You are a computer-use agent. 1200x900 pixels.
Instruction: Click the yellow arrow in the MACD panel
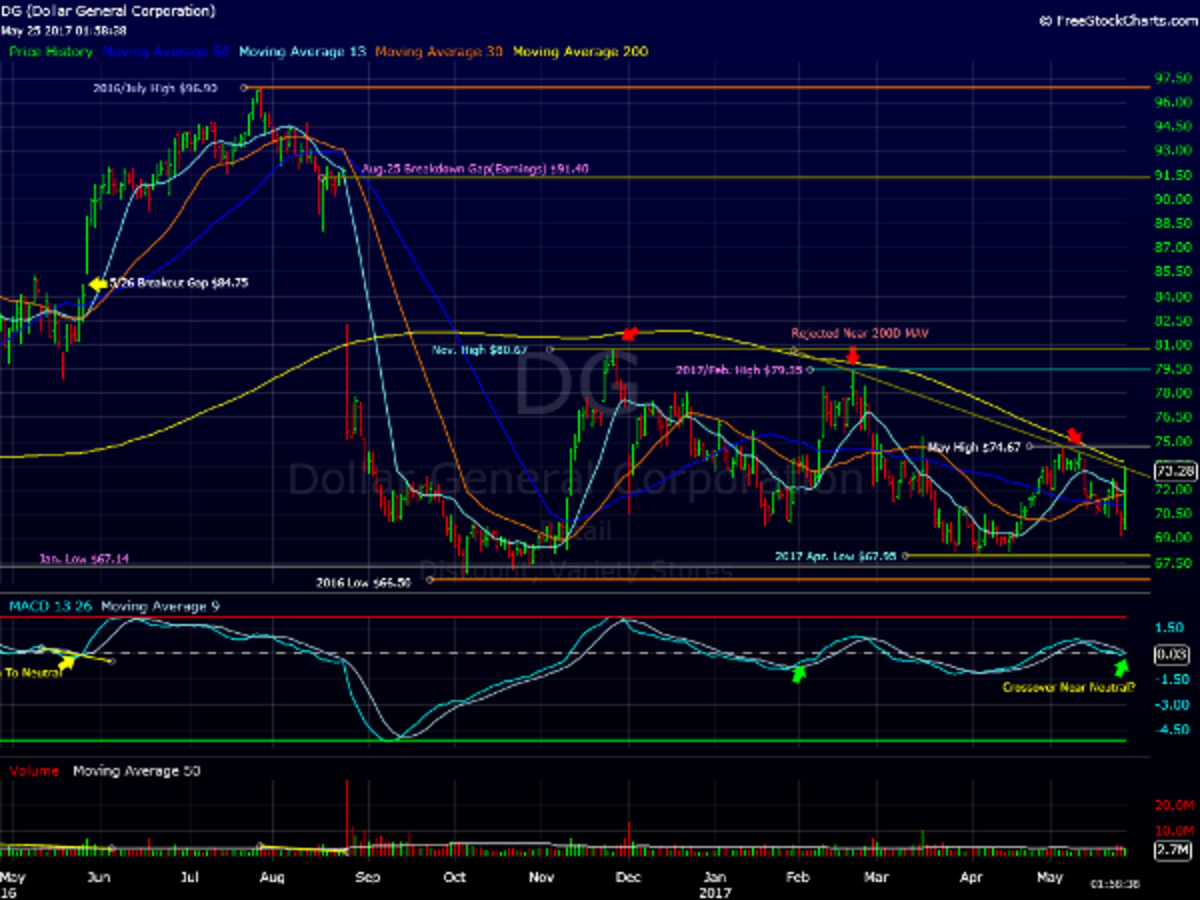[x=67, y=661]
